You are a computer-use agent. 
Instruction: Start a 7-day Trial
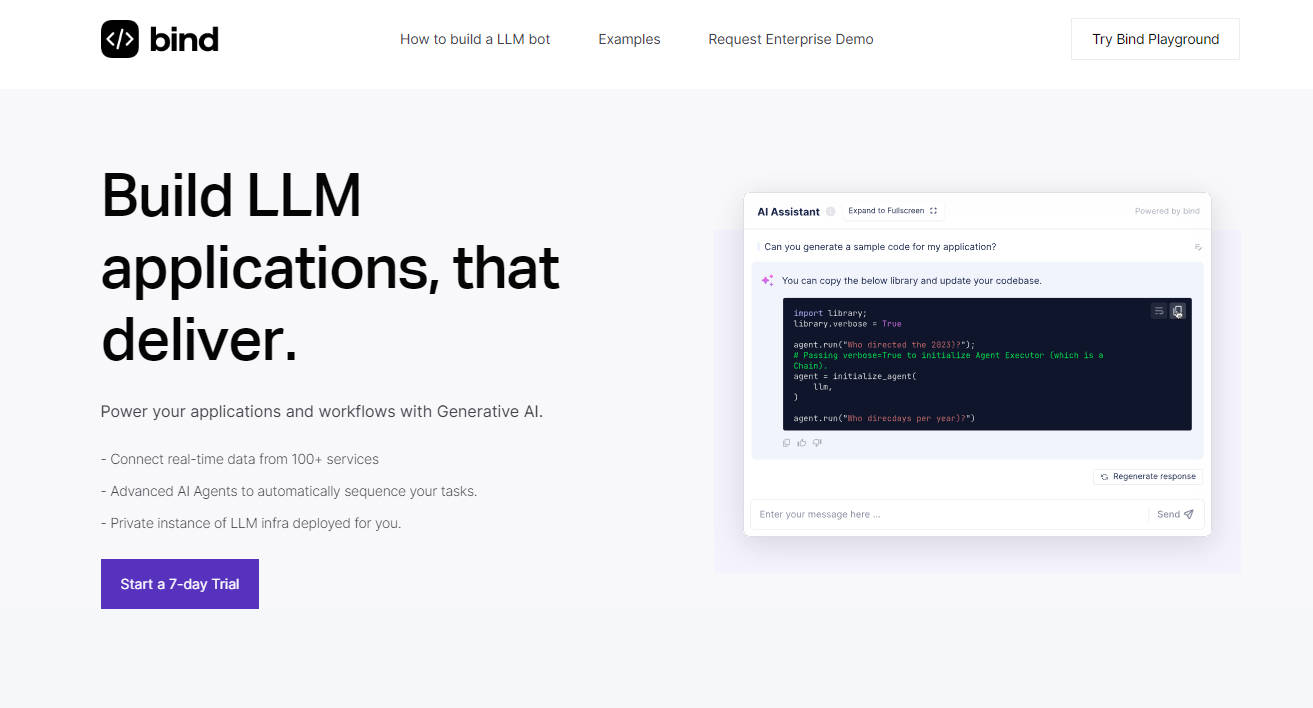pos(180,584)
